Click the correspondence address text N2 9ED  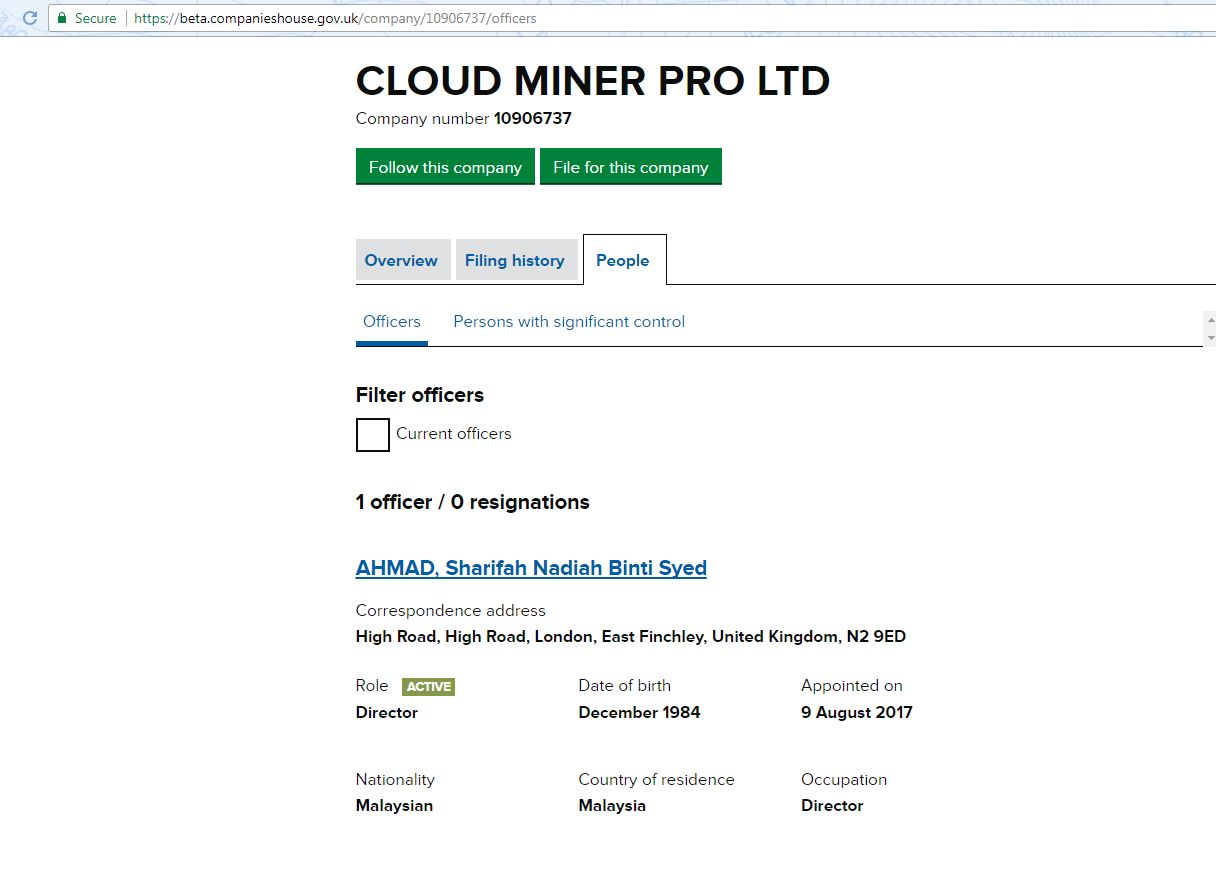(x=875, y=637)
